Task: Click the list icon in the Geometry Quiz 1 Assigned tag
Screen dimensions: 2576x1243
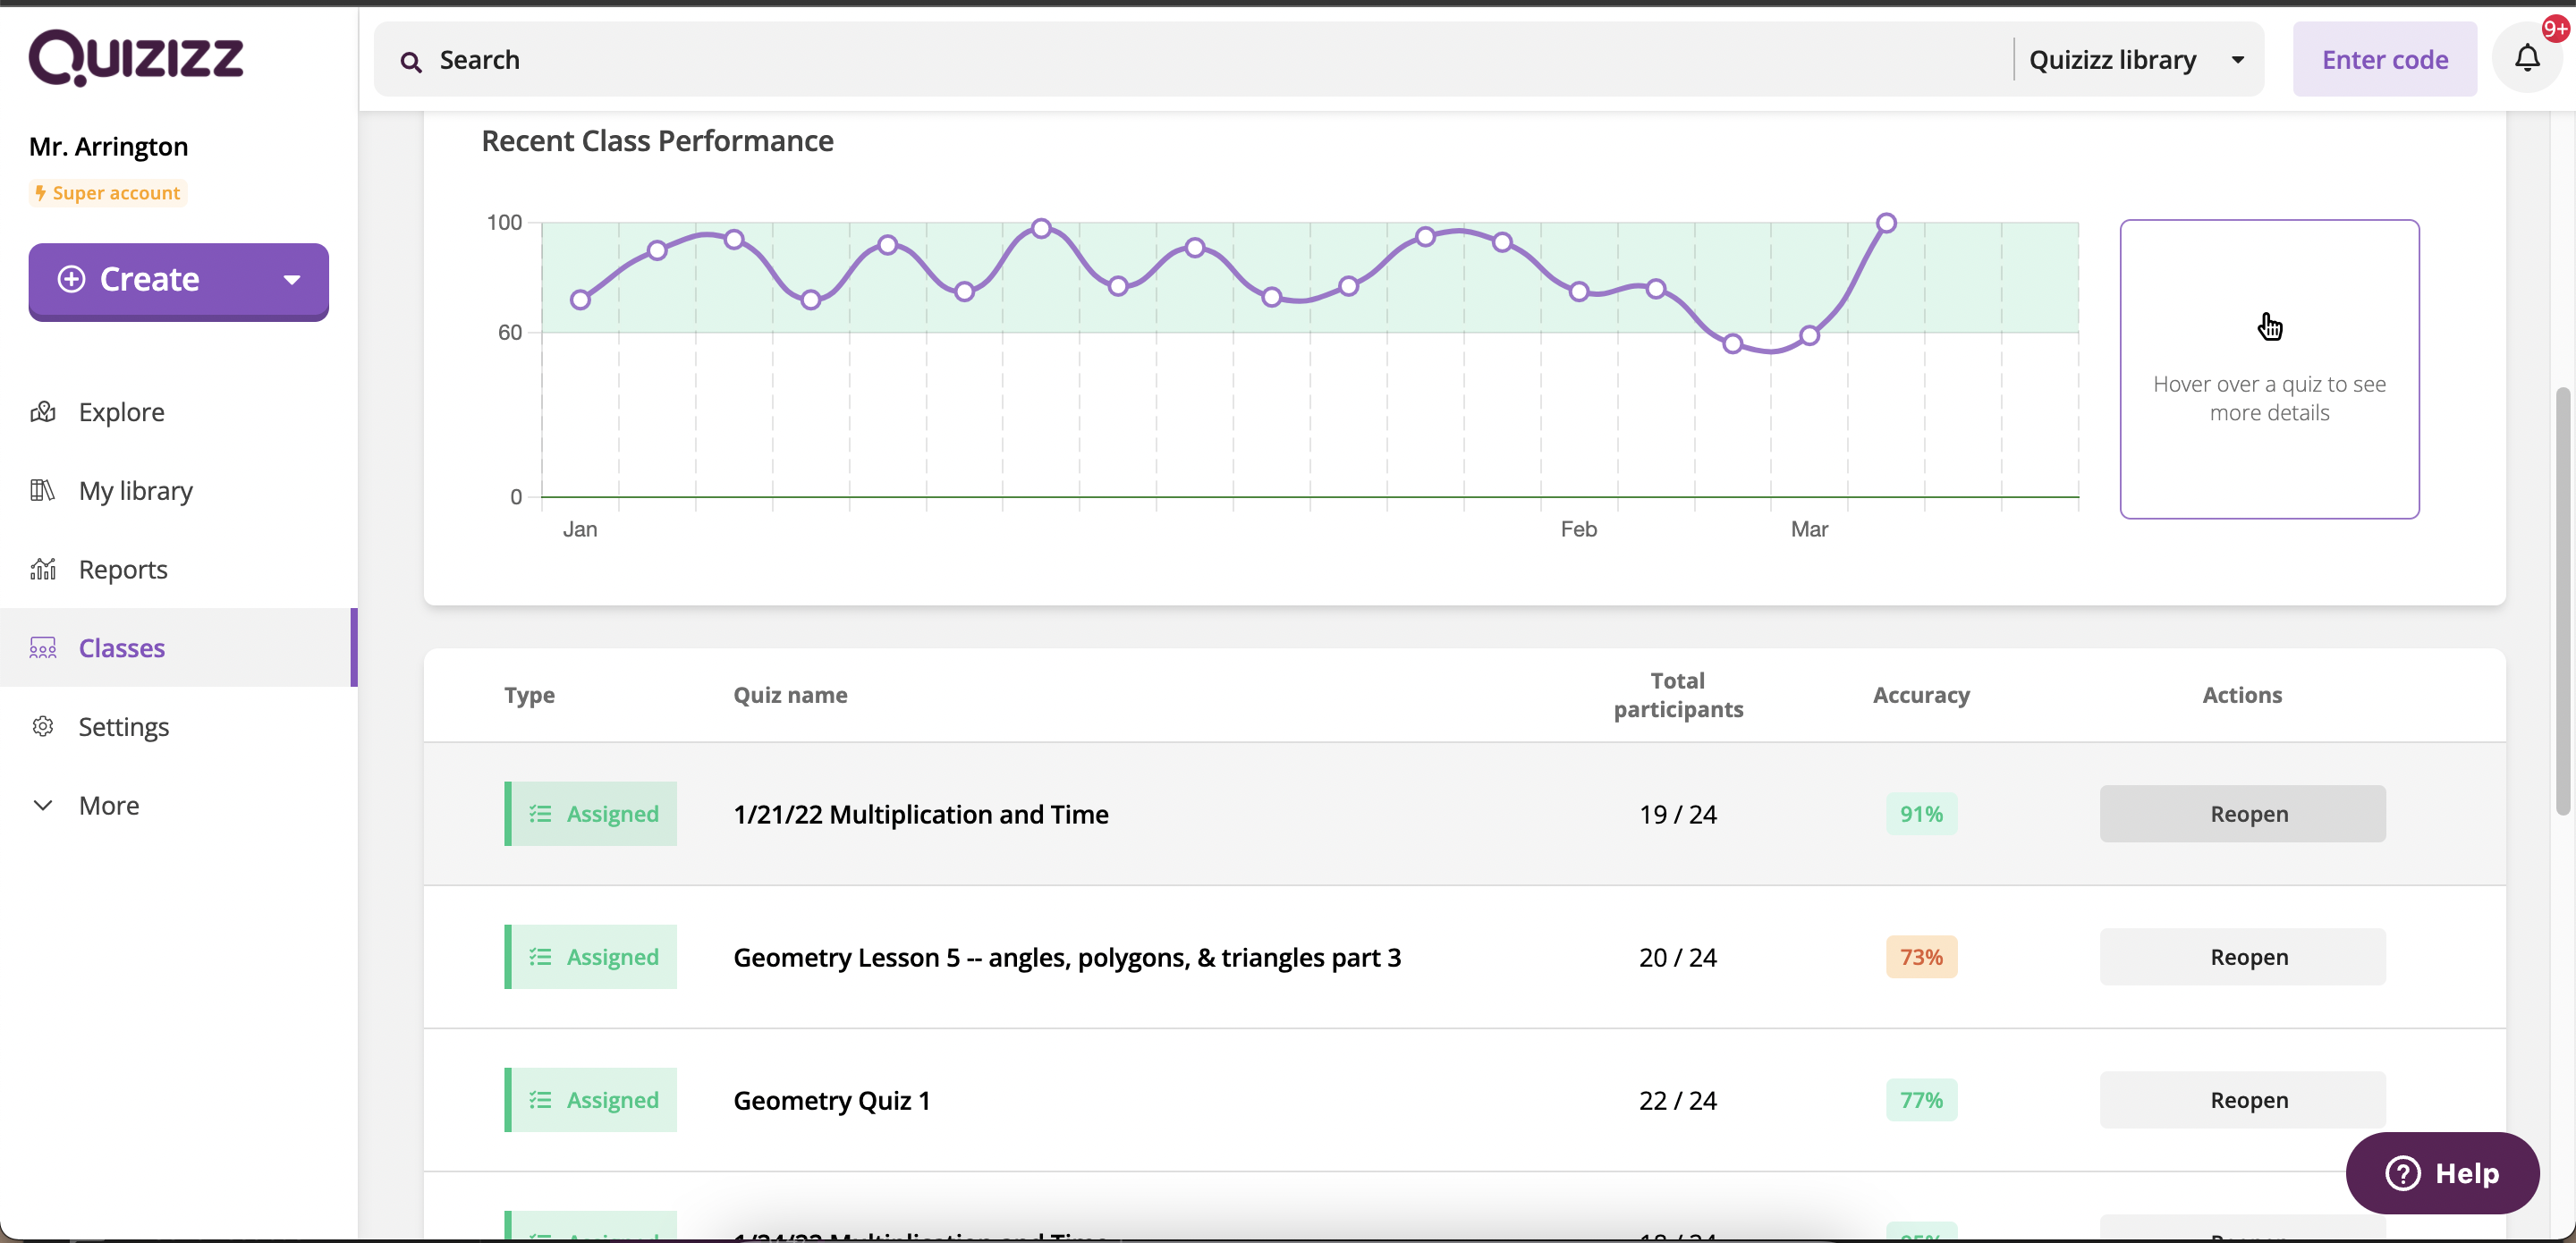Action: [540, 1100]
